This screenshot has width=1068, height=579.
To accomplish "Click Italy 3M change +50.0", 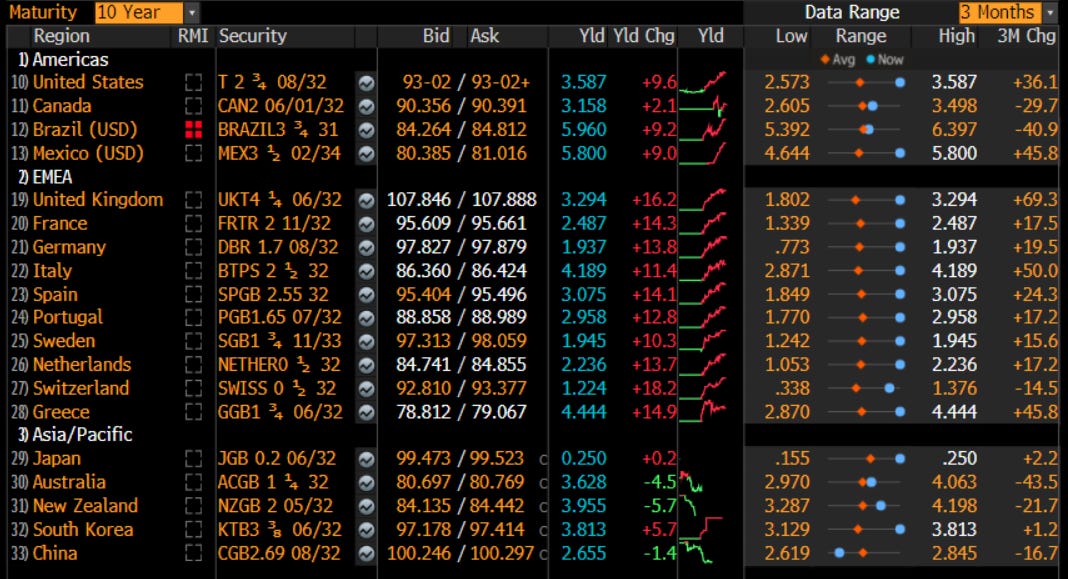I will (x=1035, y=271).
